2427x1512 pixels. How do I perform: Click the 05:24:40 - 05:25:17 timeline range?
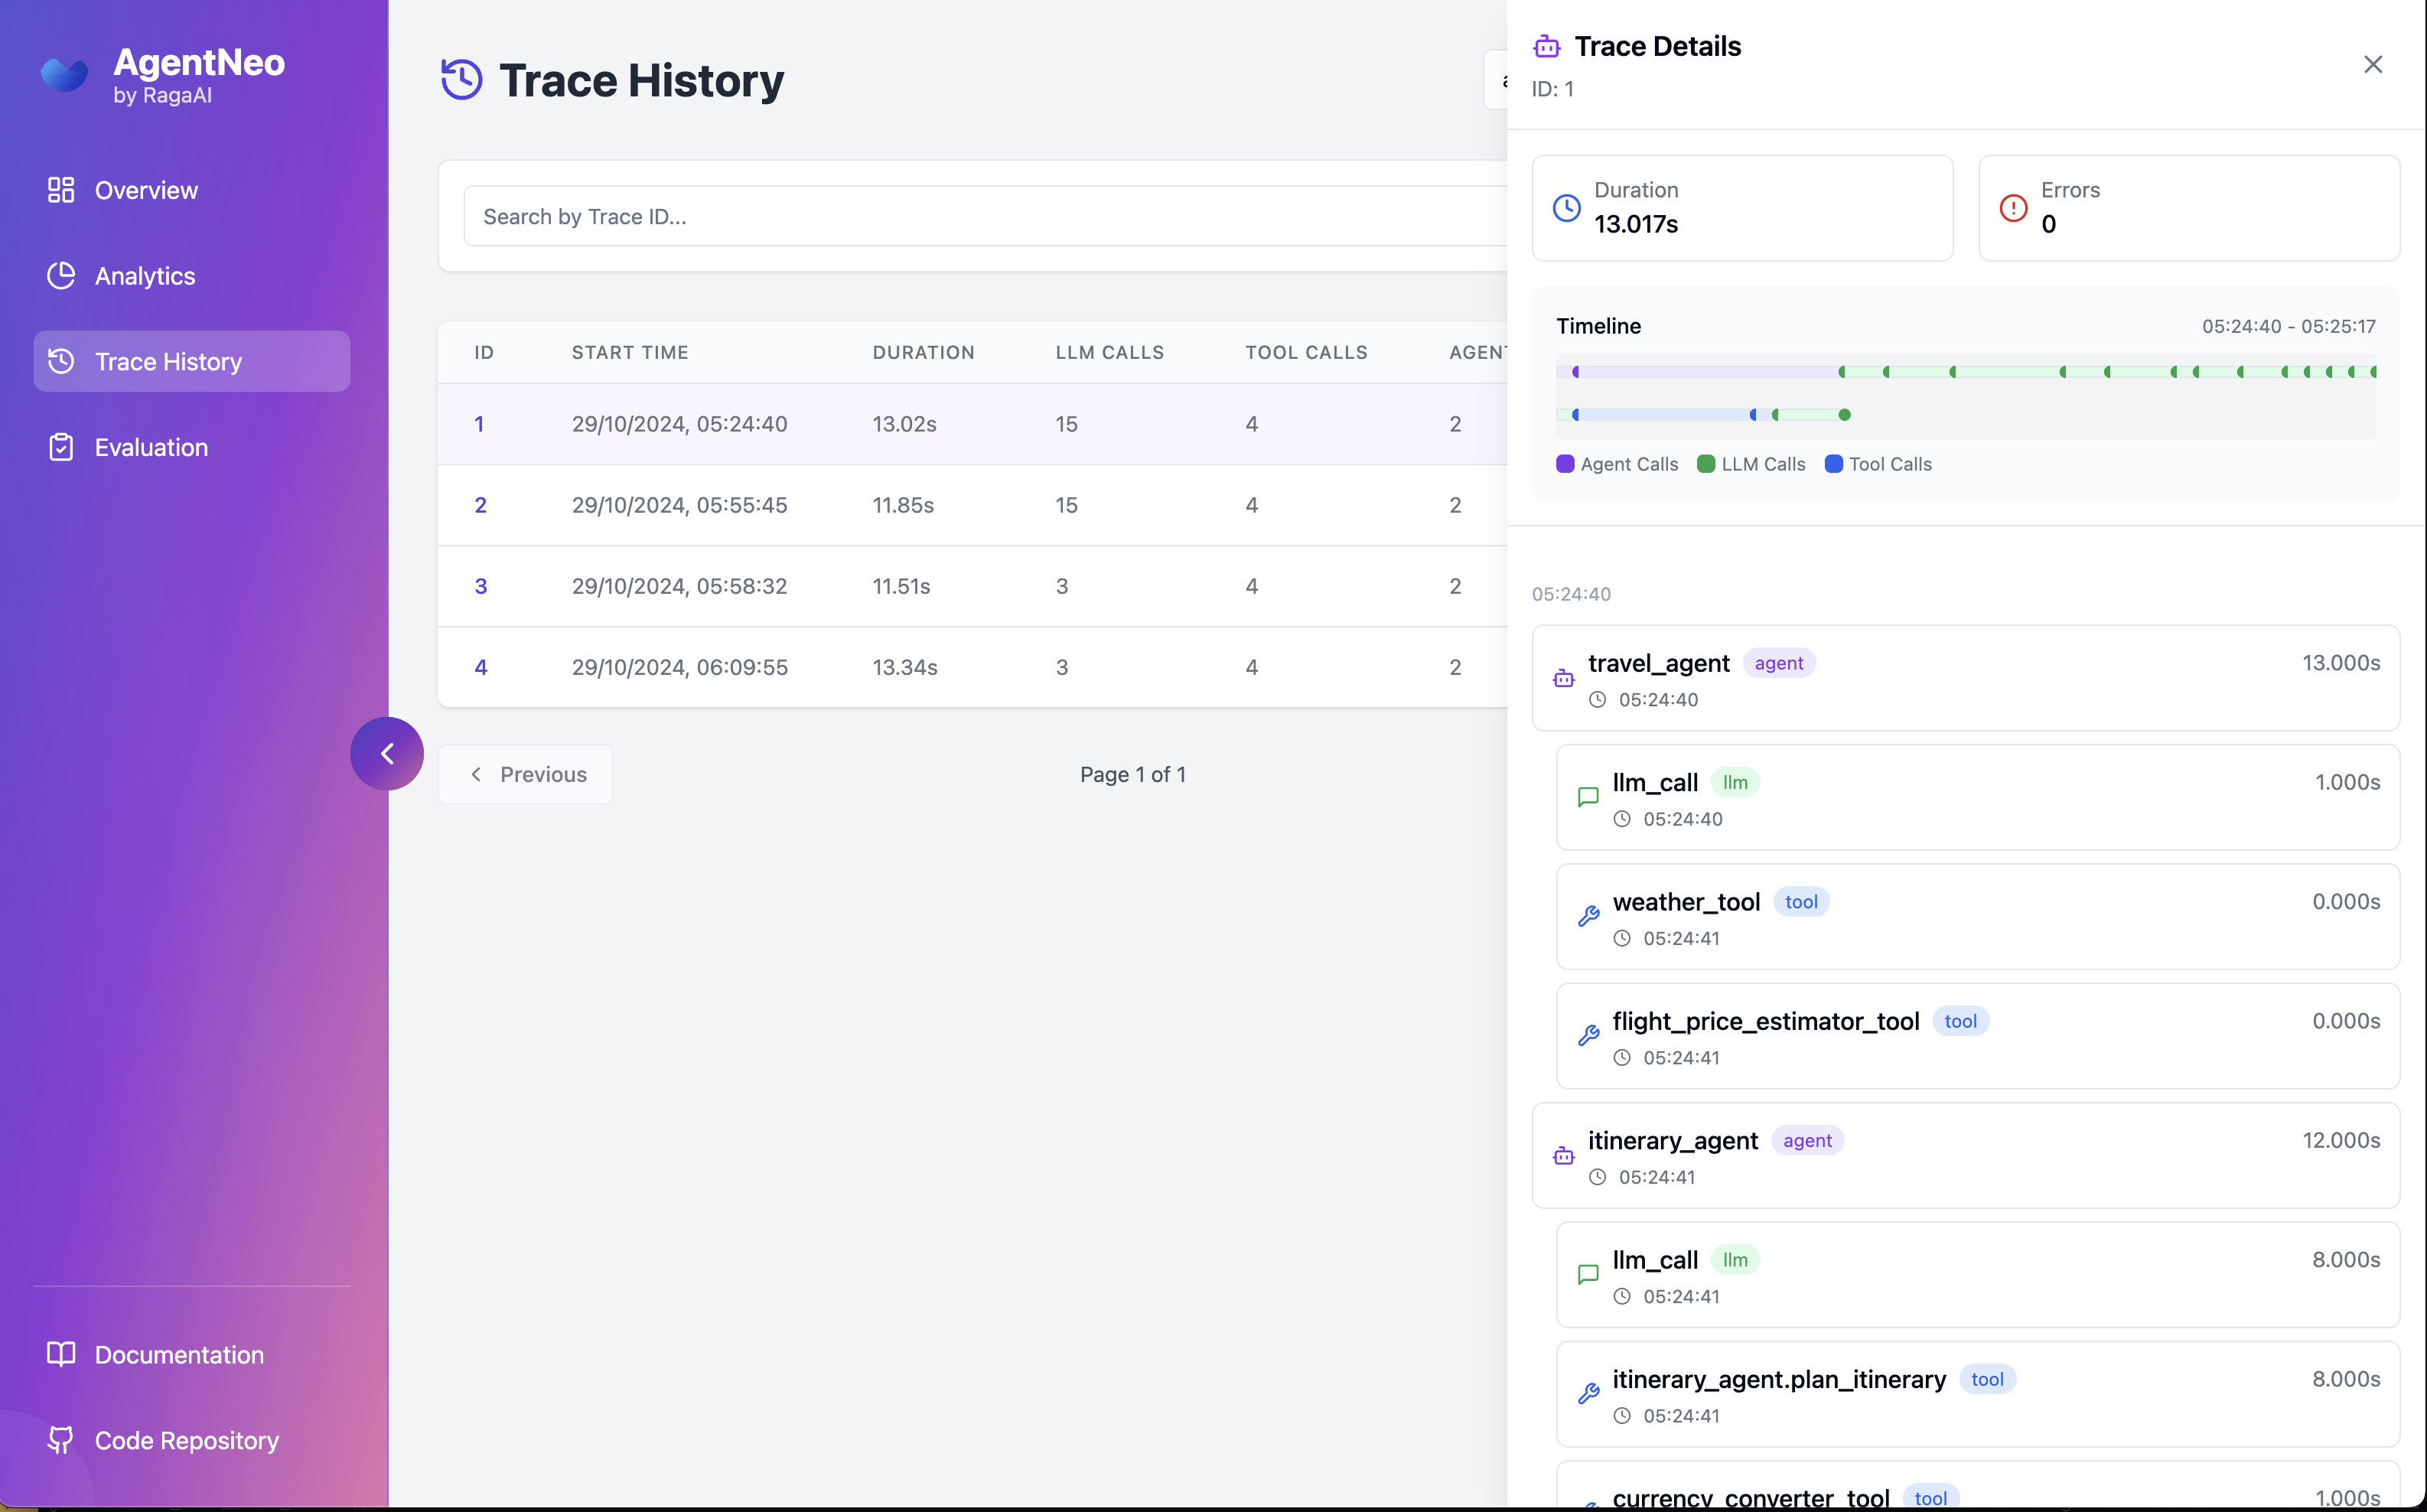(x=2288, y=326)
